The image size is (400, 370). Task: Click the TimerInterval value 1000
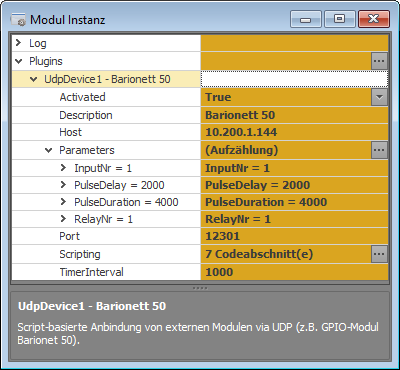[x=219, y=272]
